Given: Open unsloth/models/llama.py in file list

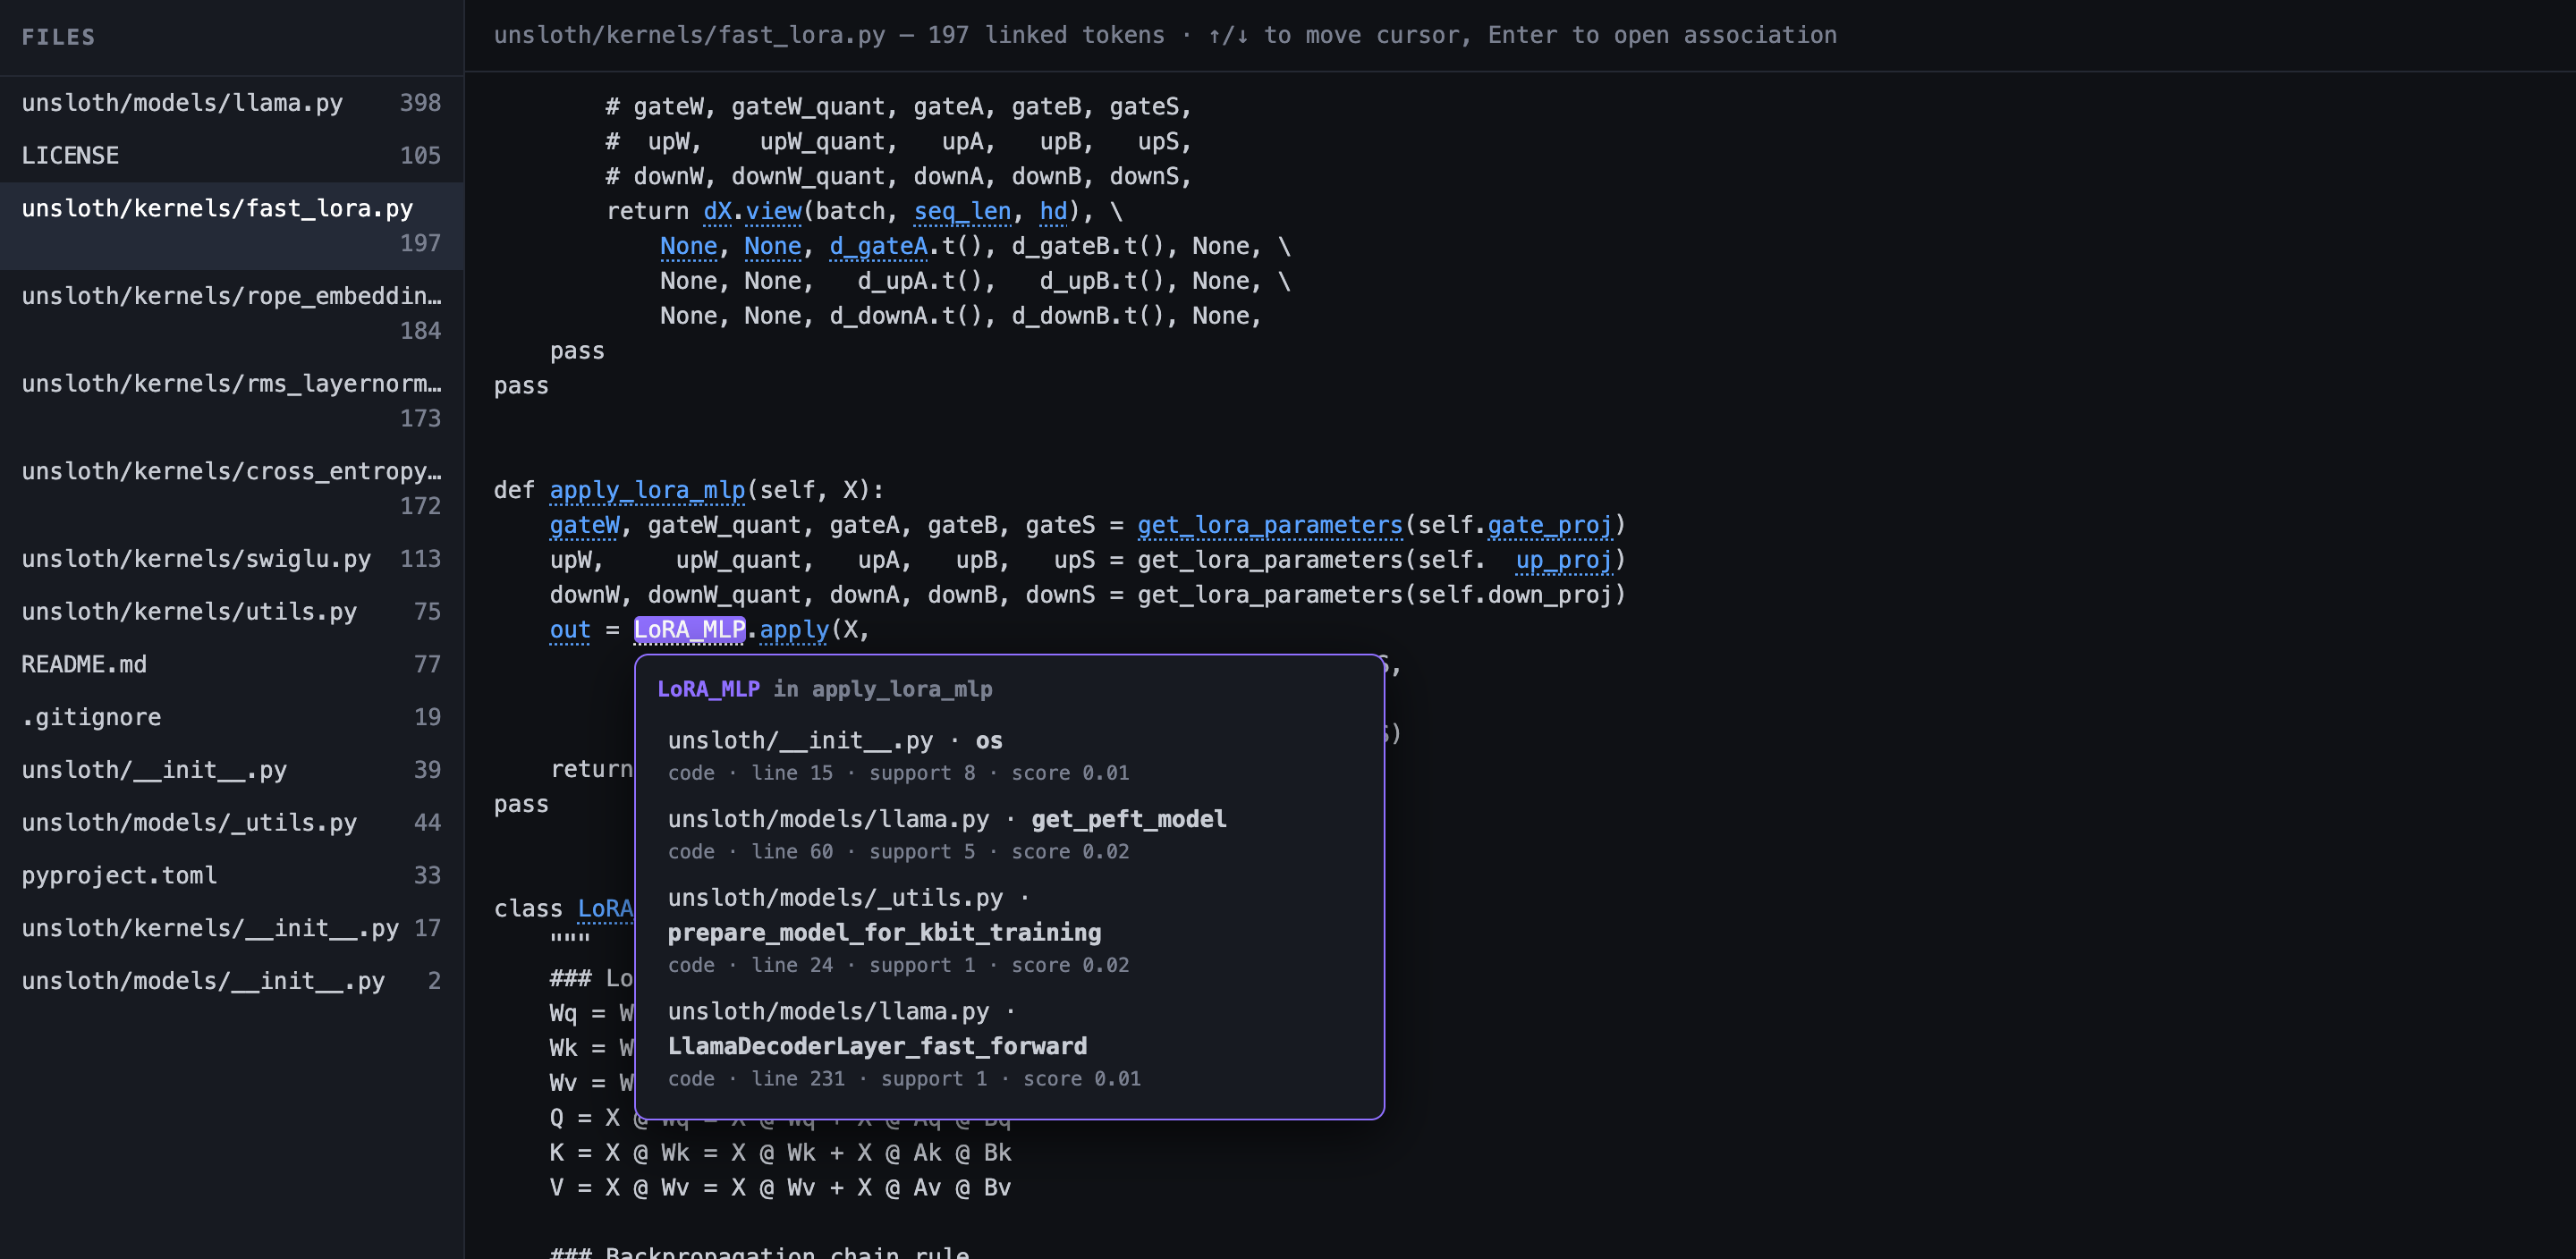Looking at the screenshot, I should coord(231,103).
